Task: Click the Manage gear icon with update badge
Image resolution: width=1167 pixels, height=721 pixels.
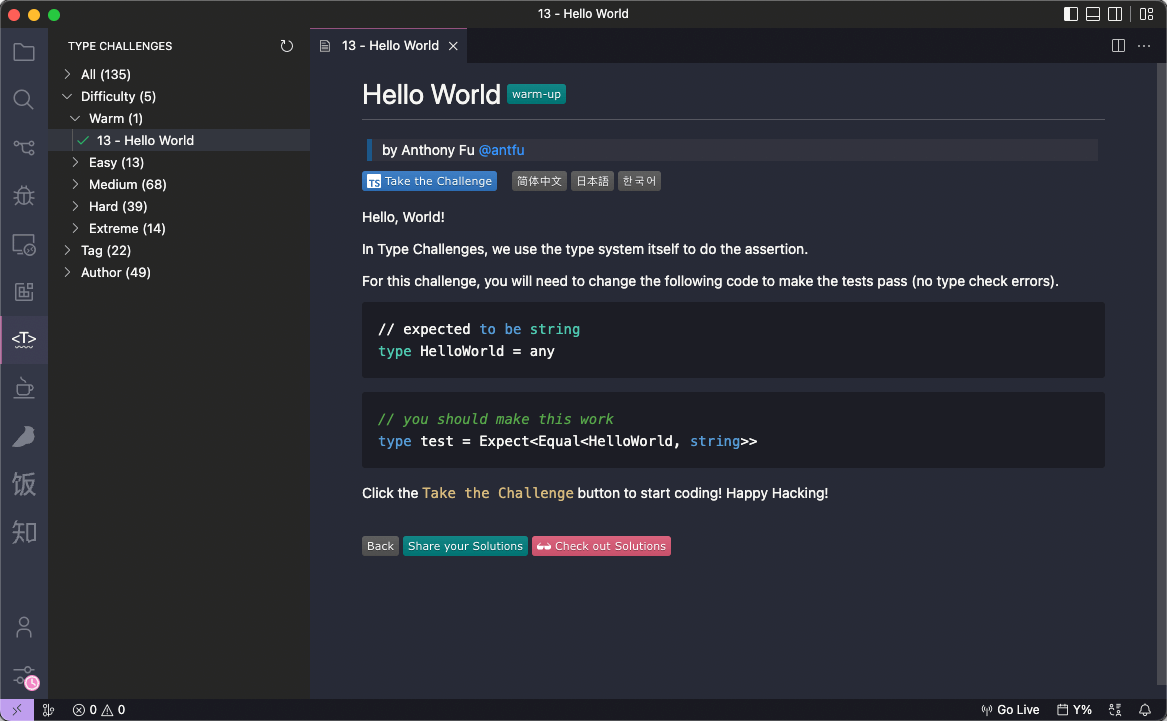Action: coord(23,676)
